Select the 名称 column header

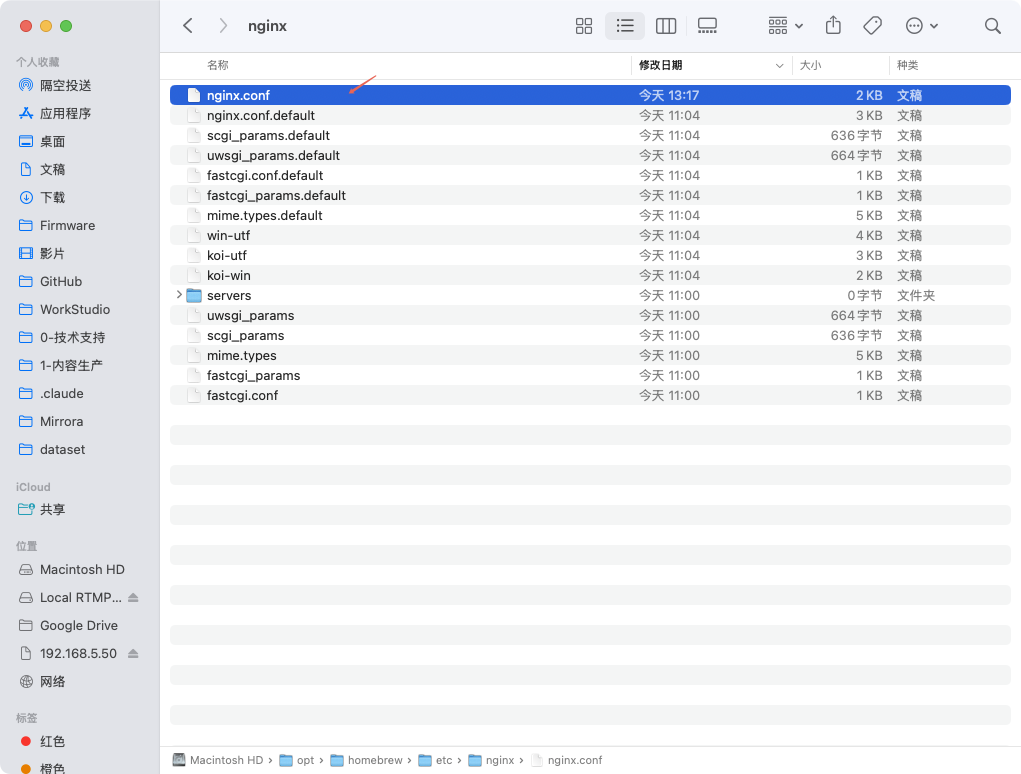pos(218,65)
